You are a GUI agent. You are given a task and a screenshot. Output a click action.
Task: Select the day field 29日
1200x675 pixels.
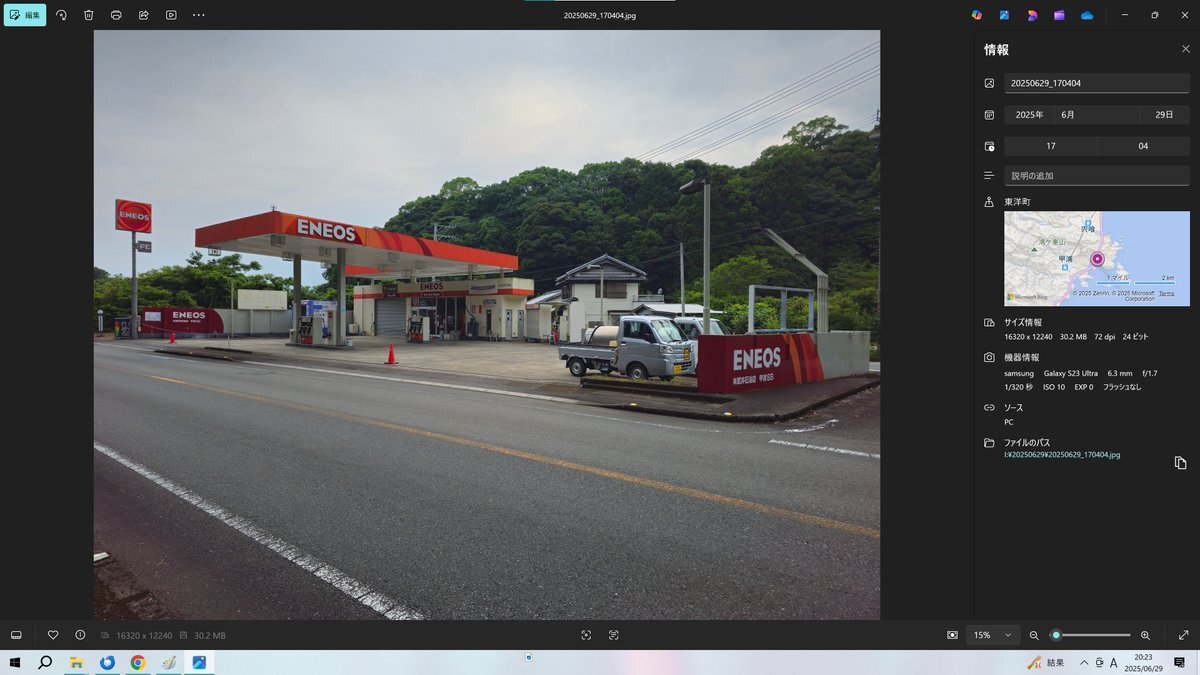(x=1164, y=115)
